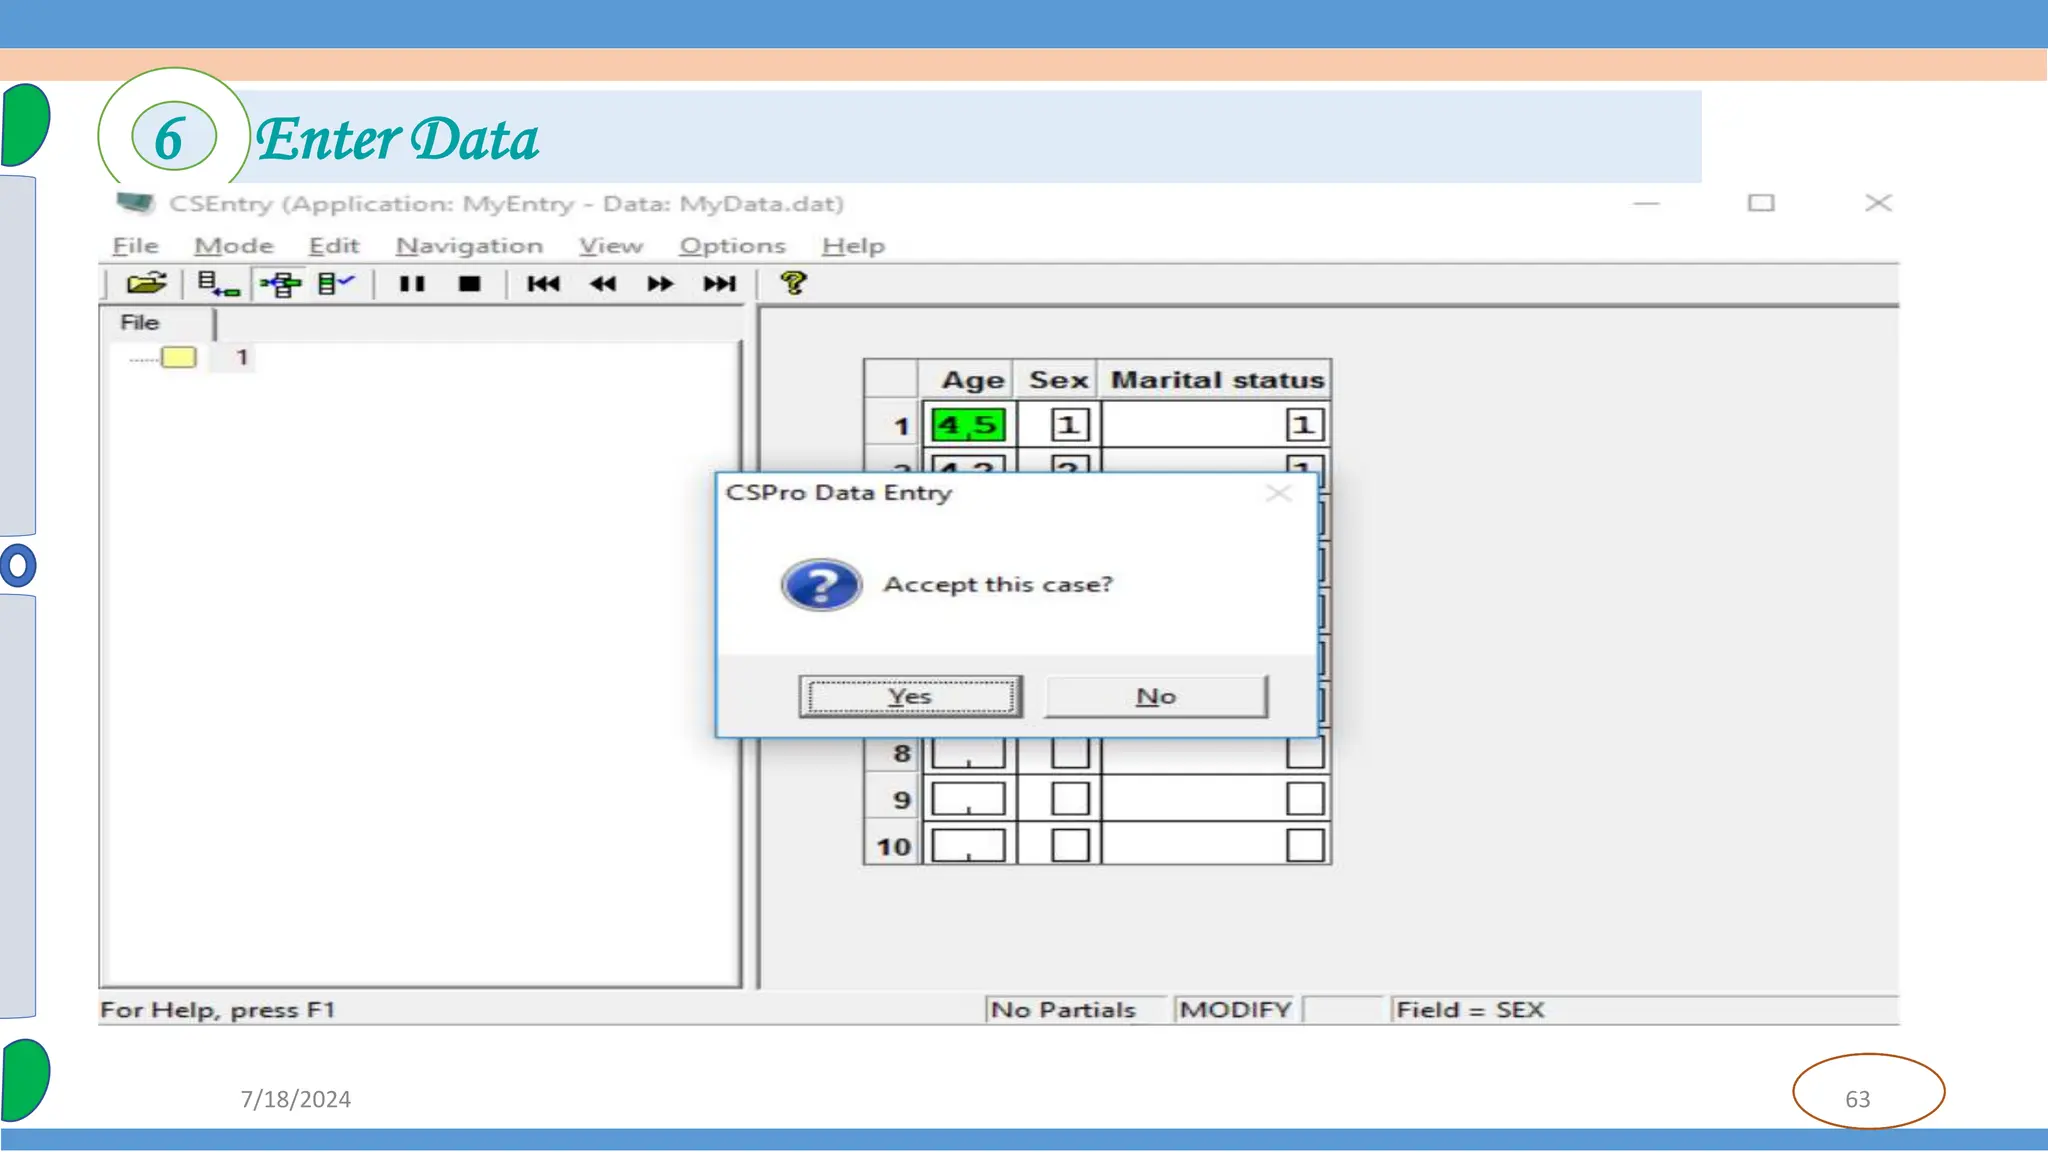Viewport: 2048px width, 1152px height.
Task: Click the Age field in row 10
Action: pos(968,846)
